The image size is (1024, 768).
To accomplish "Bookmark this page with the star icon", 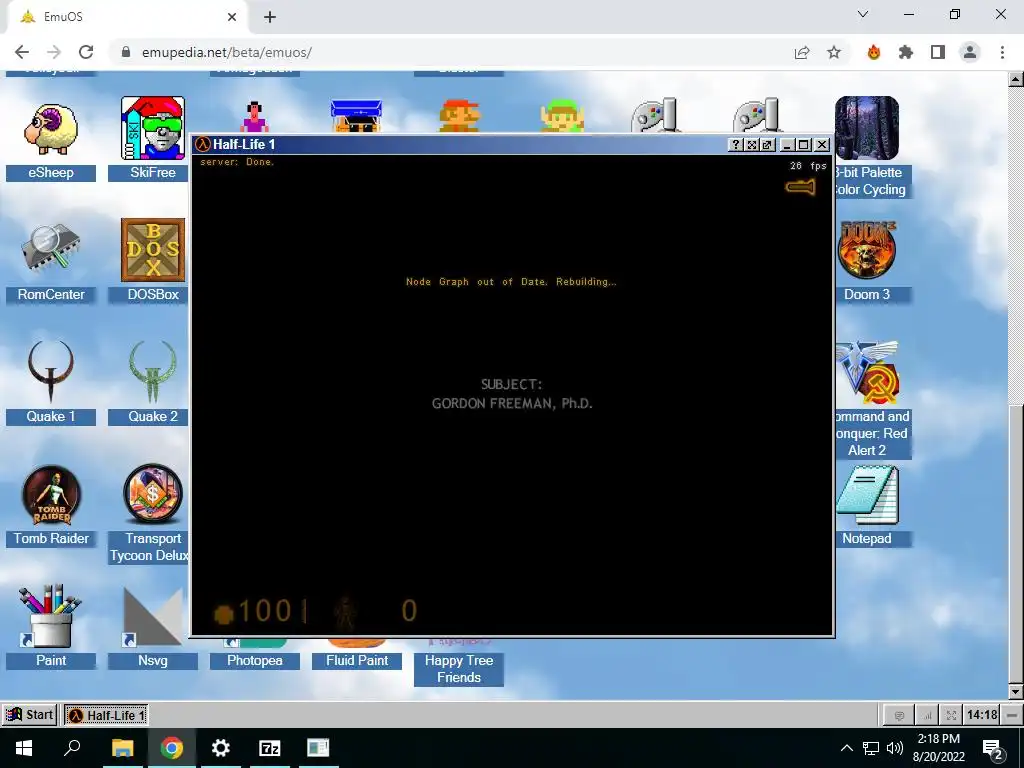I will coord(834,52).
